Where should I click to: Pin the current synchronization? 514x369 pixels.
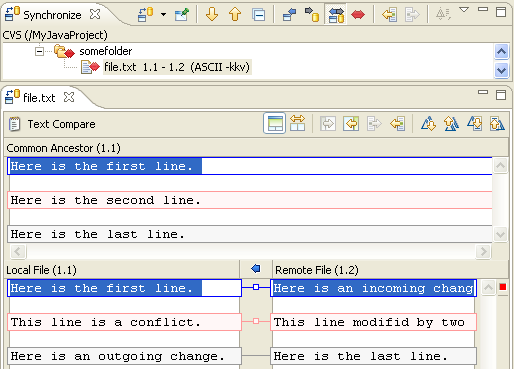point(182,14)
